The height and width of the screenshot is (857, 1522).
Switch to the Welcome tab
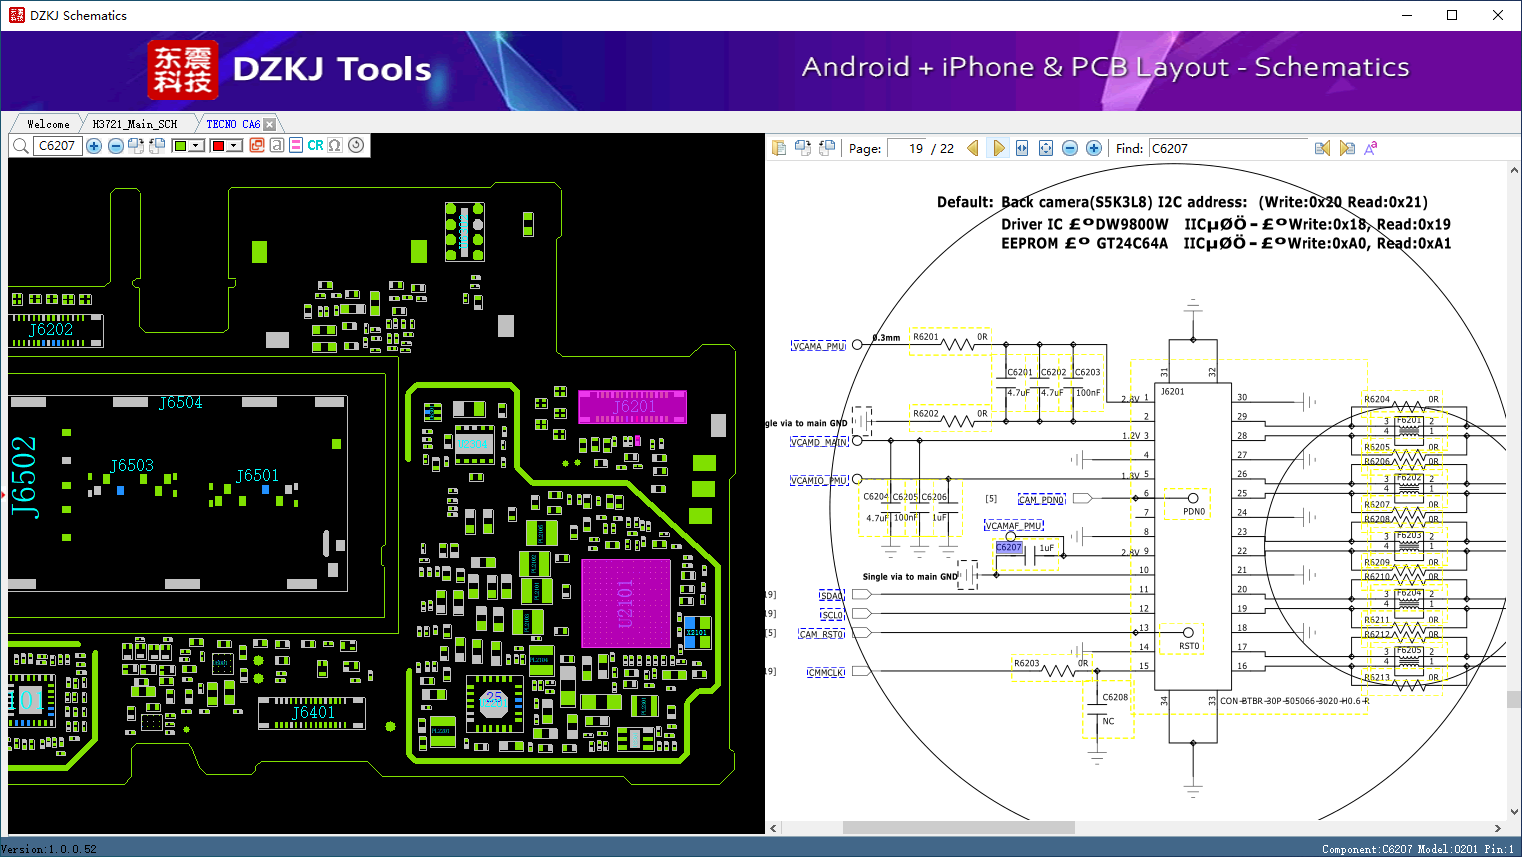46,123
